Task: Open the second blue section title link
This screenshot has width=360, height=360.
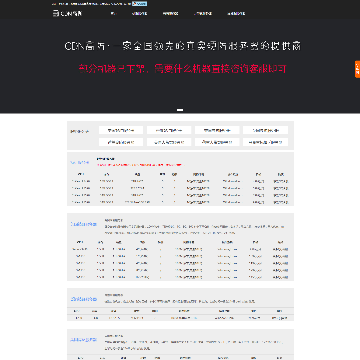Action: click(x=83, y=224)
